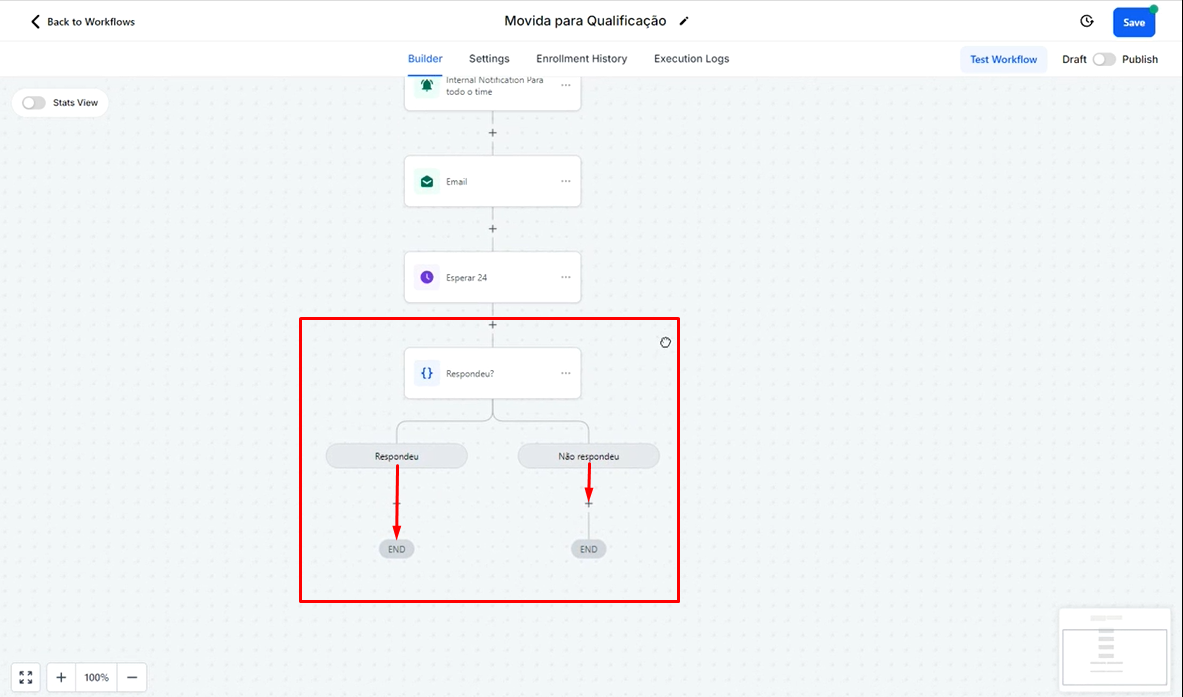Open the Enrollment History tab
Image resolution: width=1183 pixels, height=697 pixels.
(581, 59)
